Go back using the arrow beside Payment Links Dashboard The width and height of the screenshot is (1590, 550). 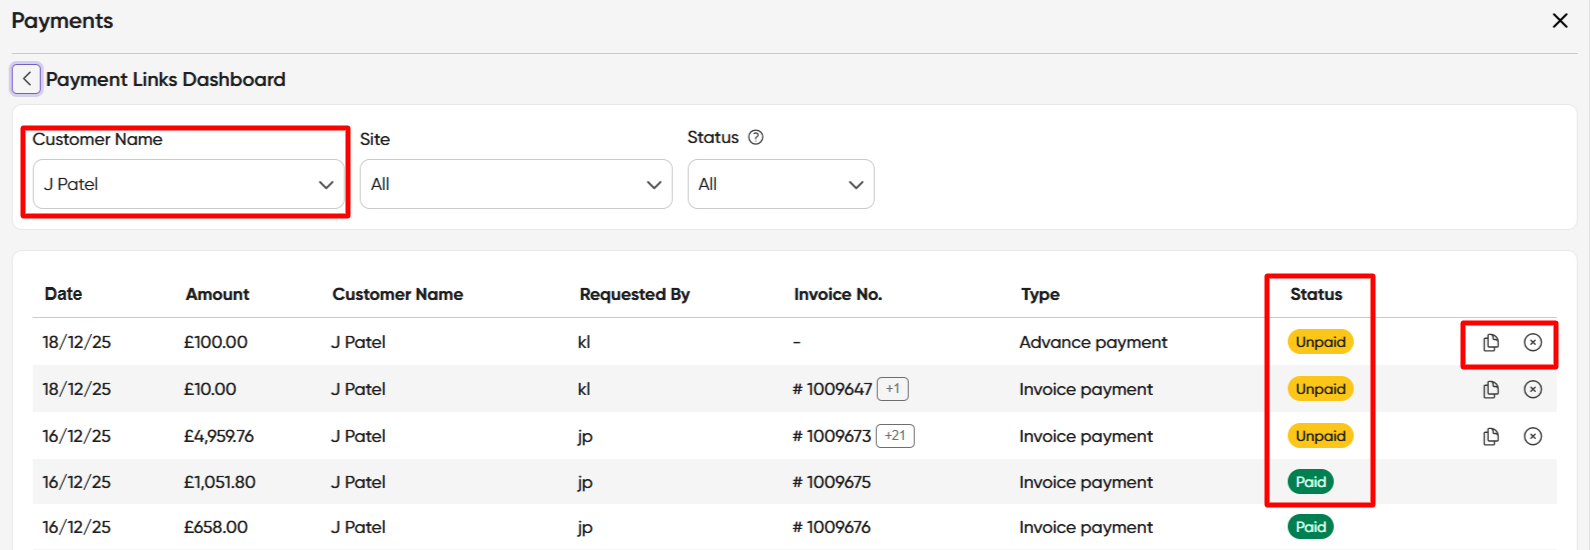[26, 79]
